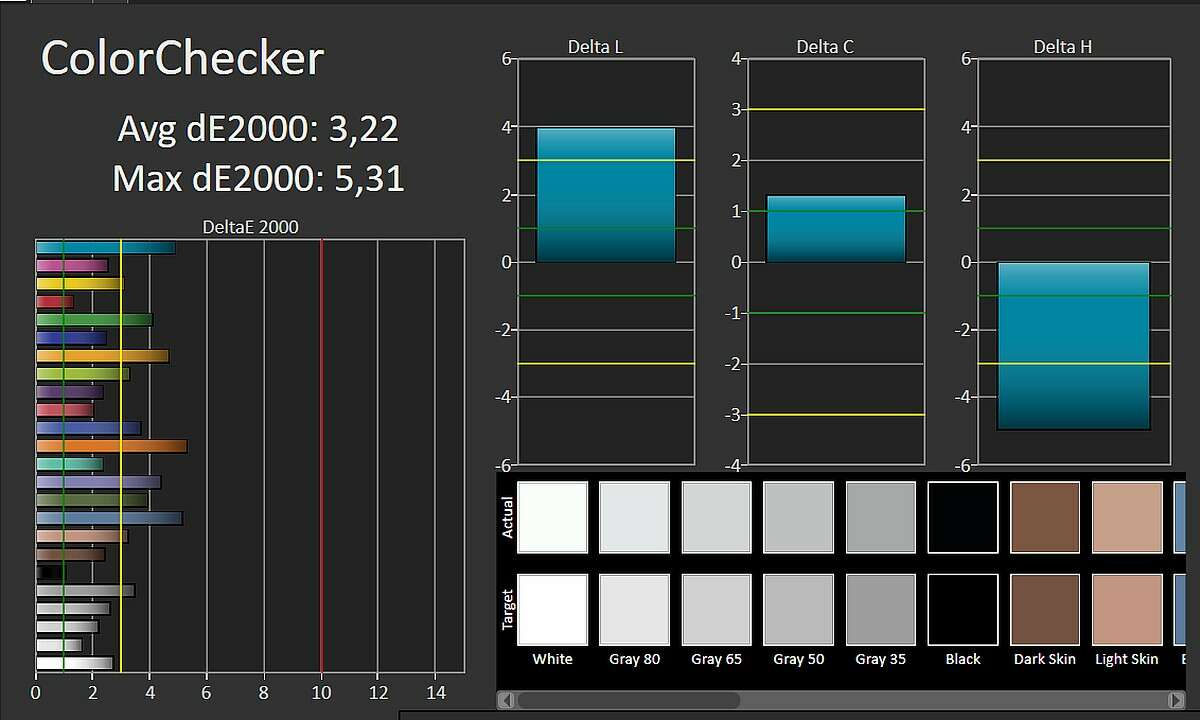This screenshot has height=720, width=1200.
Task: Click the cyan bar in Delta H chart
Action: click(x=1074, y=346)
